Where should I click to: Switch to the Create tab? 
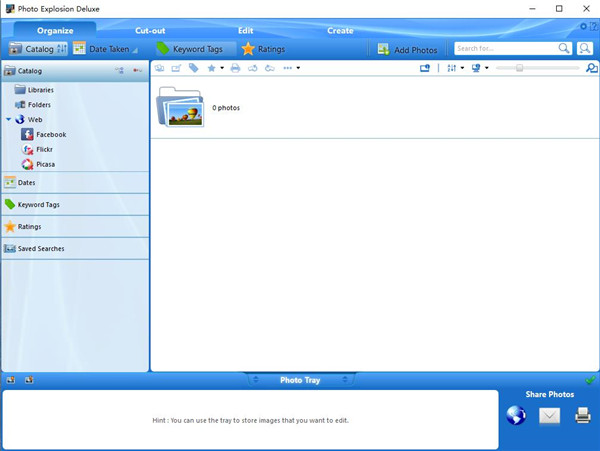point(340,31)
